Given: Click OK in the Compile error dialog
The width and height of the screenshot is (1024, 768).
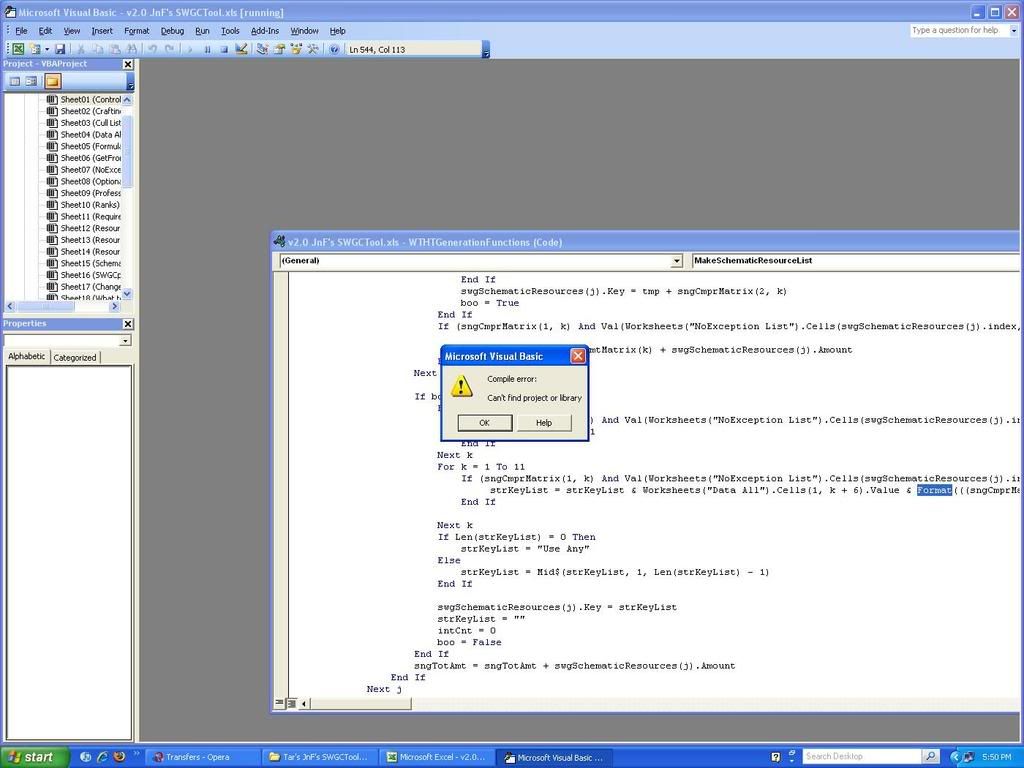Looking at the screenshot, I should point(485,423).
